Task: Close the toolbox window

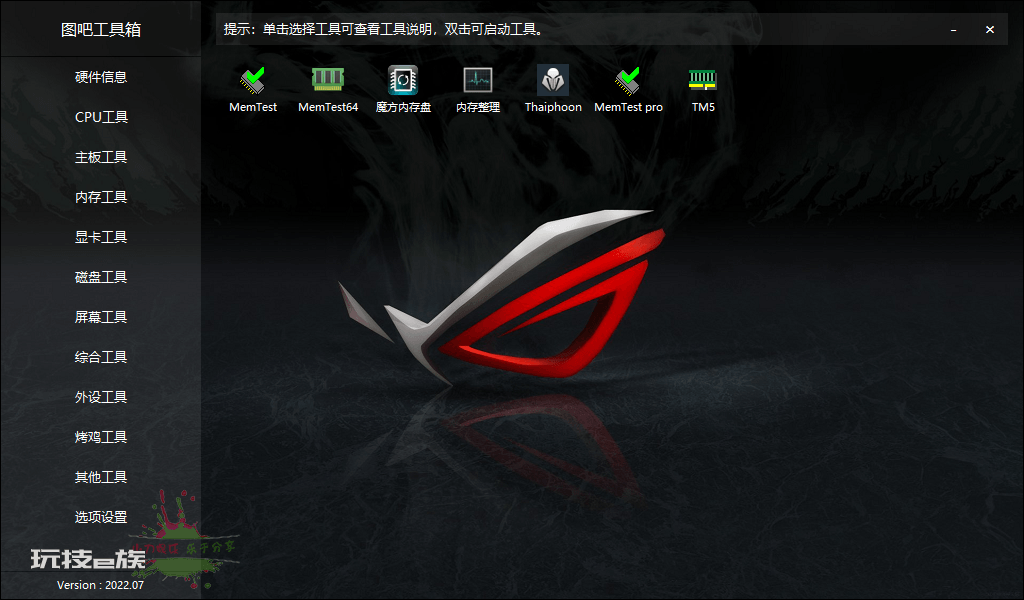Action: [x=990, y=29]
